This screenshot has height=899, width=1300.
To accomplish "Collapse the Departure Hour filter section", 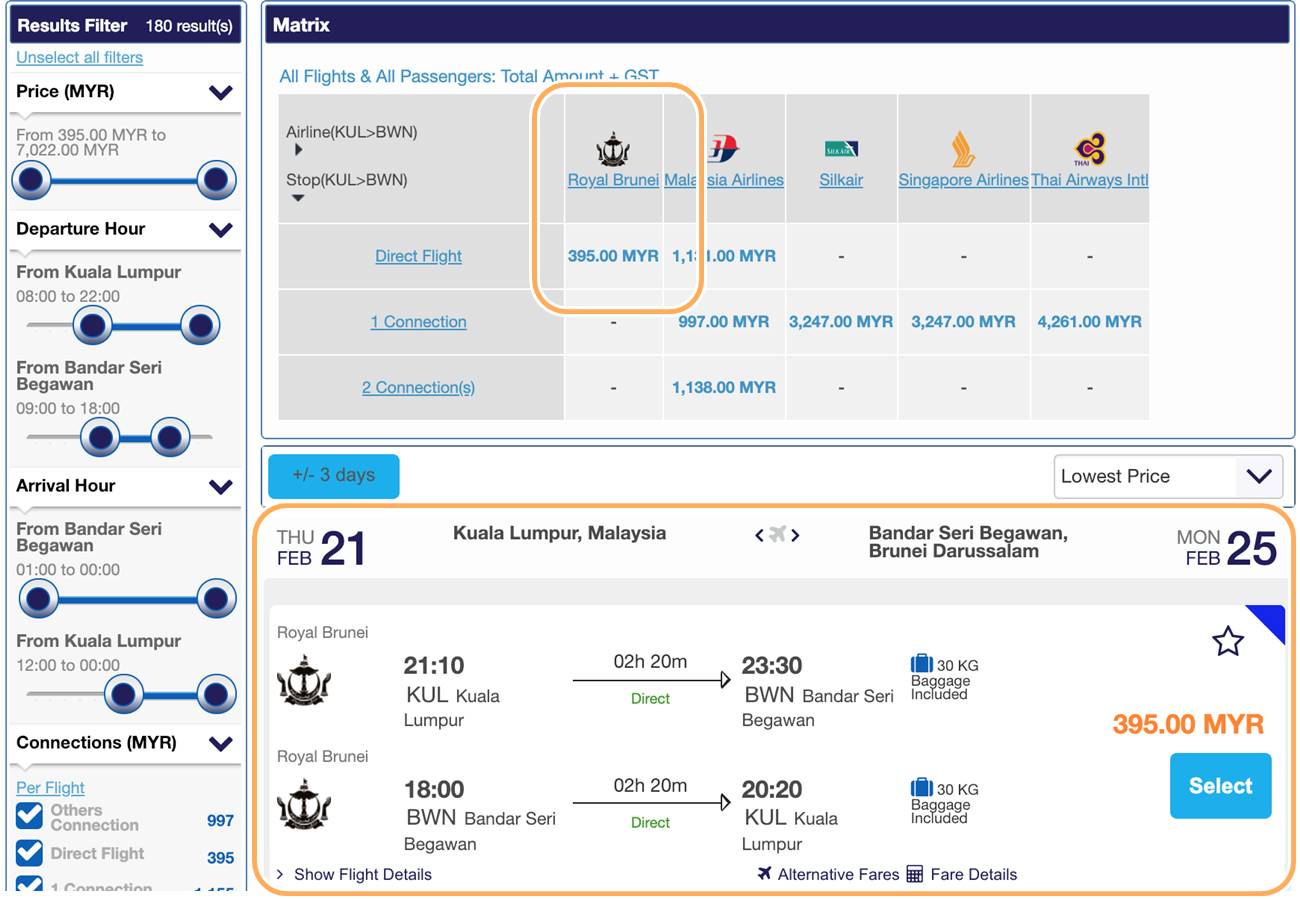I will pos(221,229).
